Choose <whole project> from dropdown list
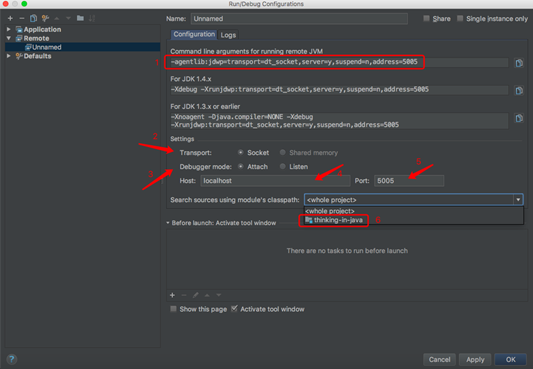 tap(414, 211)
